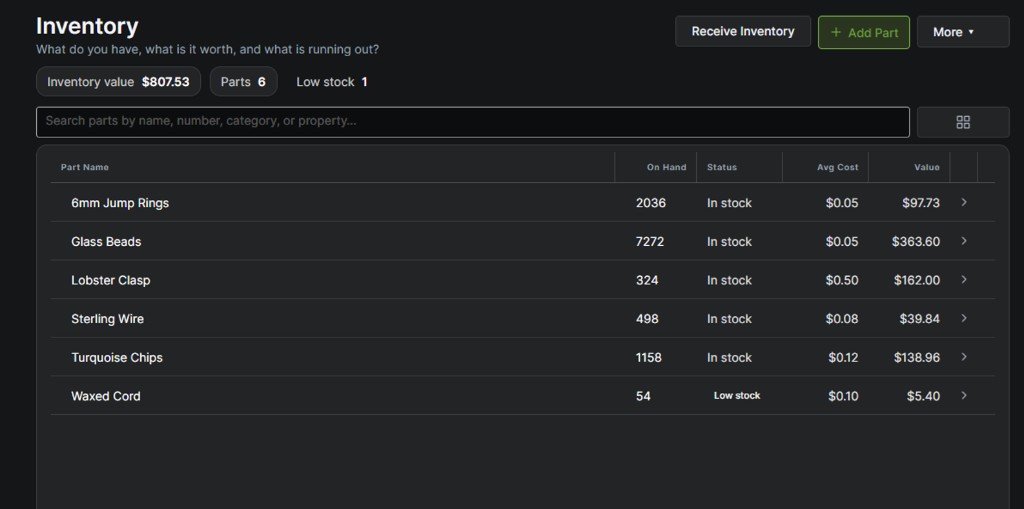
Task: Switch to grid view layout icon
Action: click(963, 122)
